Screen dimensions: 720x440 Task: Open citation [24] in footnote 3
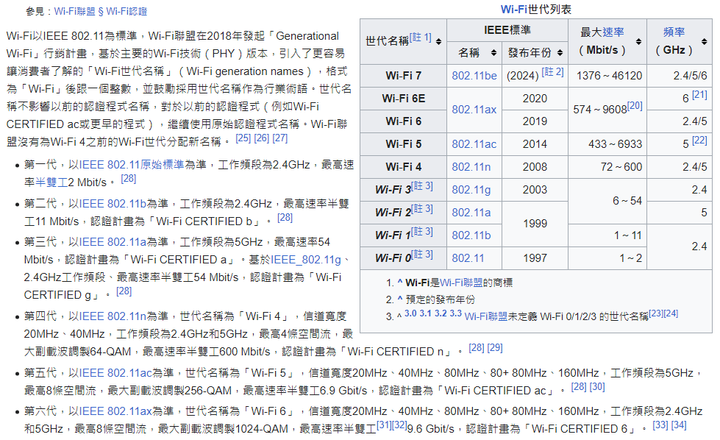point(671,313)
